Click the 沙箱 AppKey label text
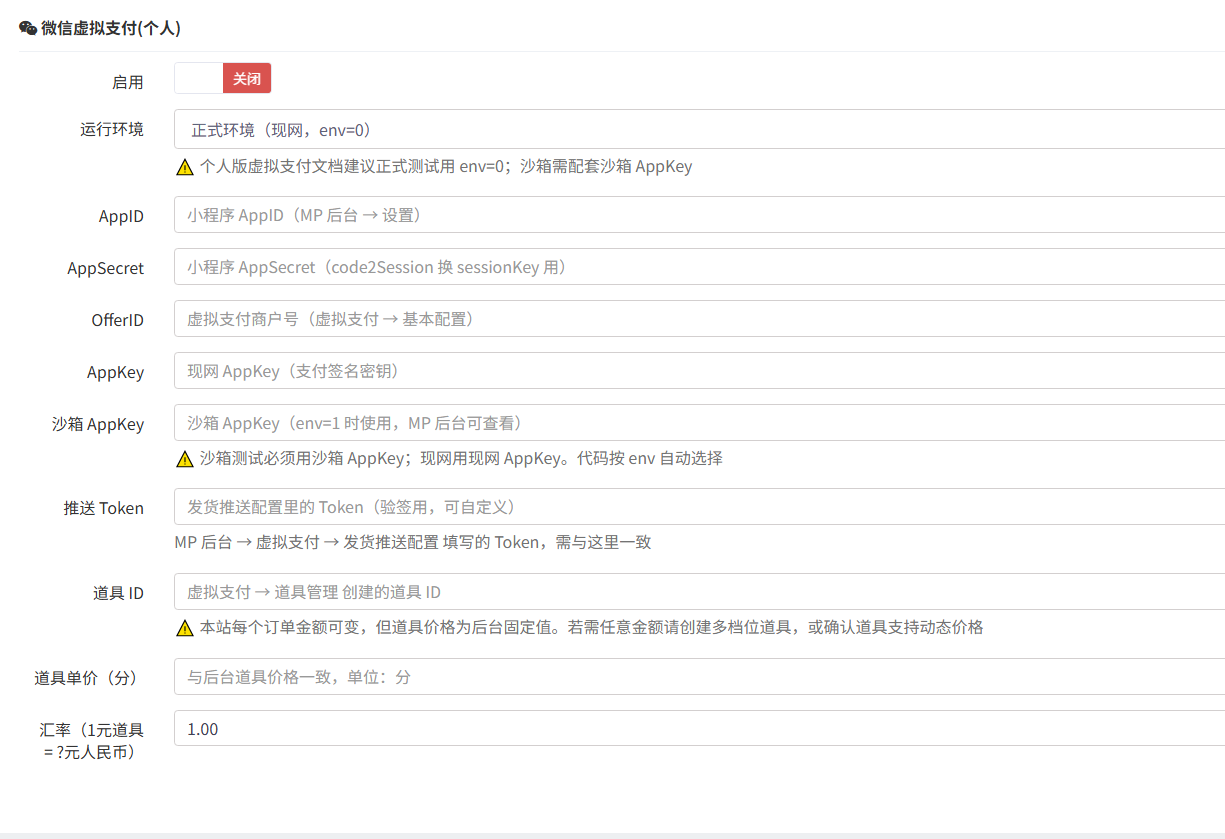The image size is (1225, 839). tap(98, 424)
